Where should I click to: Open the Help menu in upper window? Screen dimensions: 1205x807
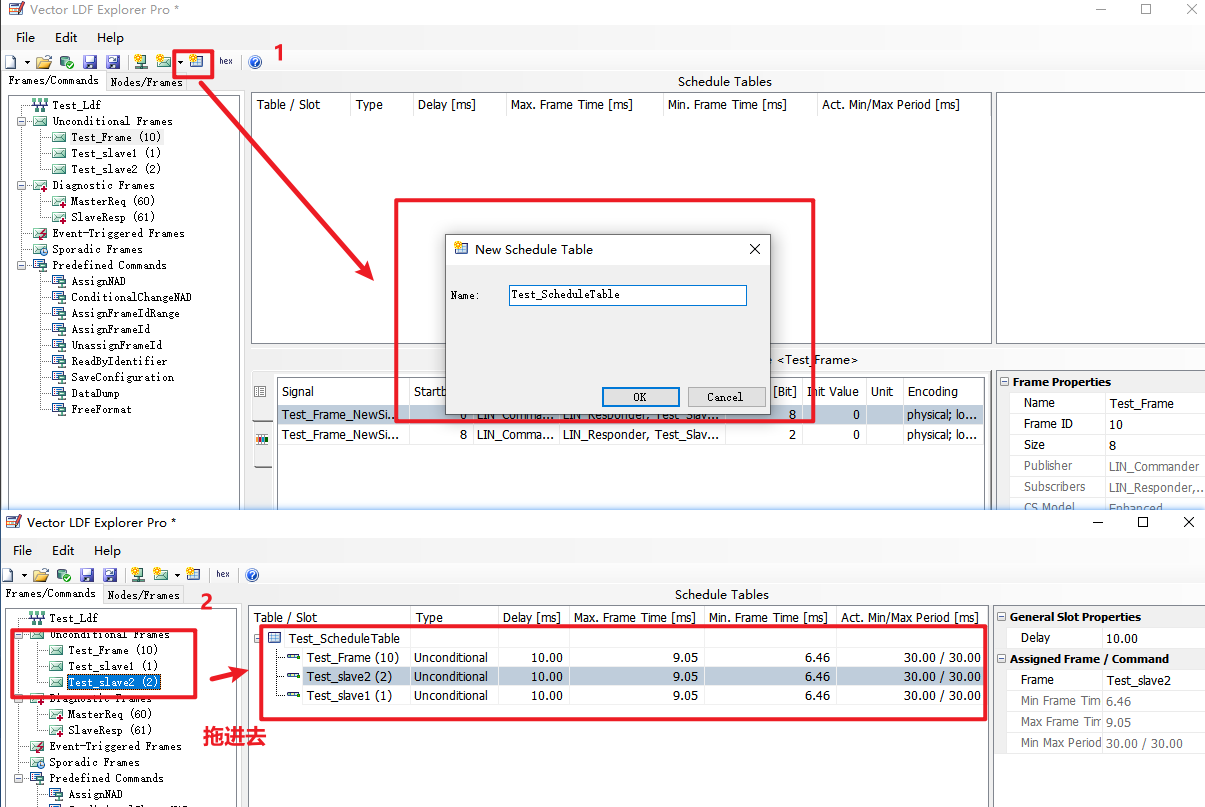[110, 38]
